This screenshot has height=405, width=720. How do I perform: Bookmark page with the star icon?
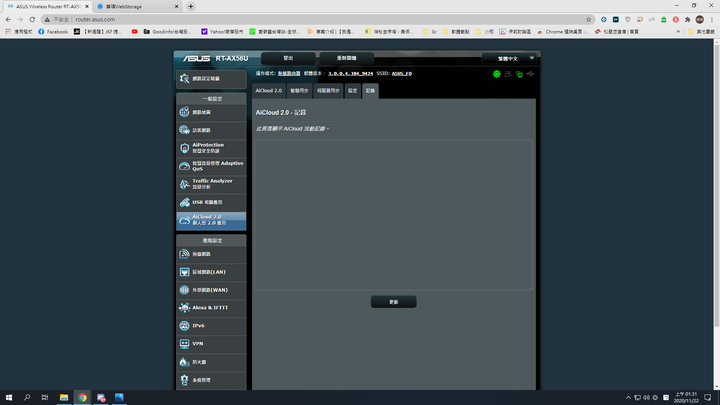[589, 19]
